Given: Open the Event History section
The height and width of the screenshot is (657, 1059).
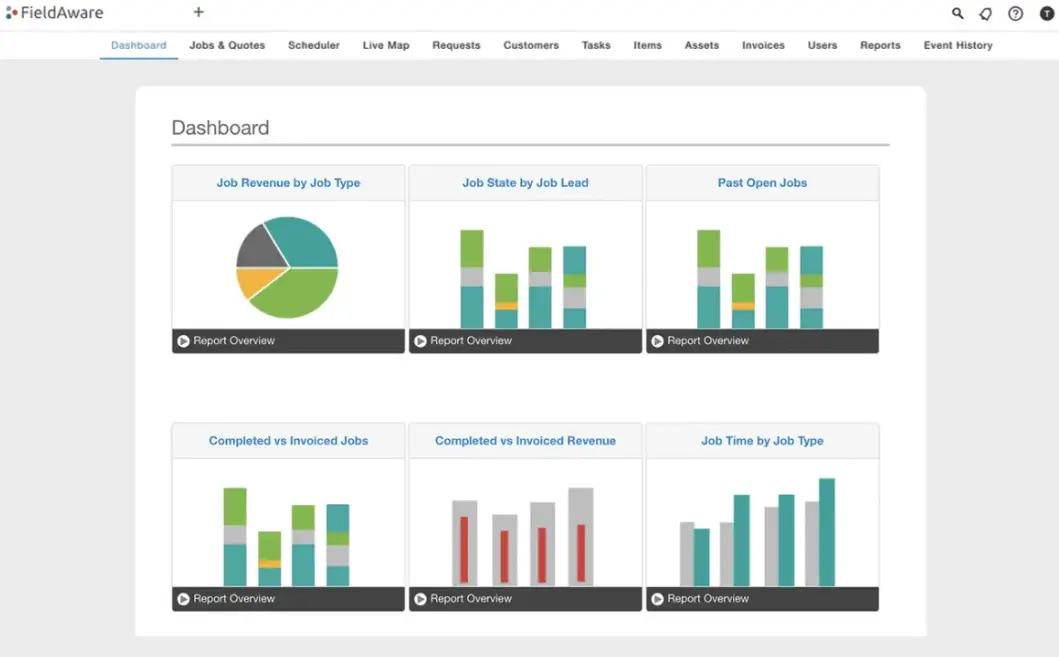Looking at the screenshot, I should 957,45.
